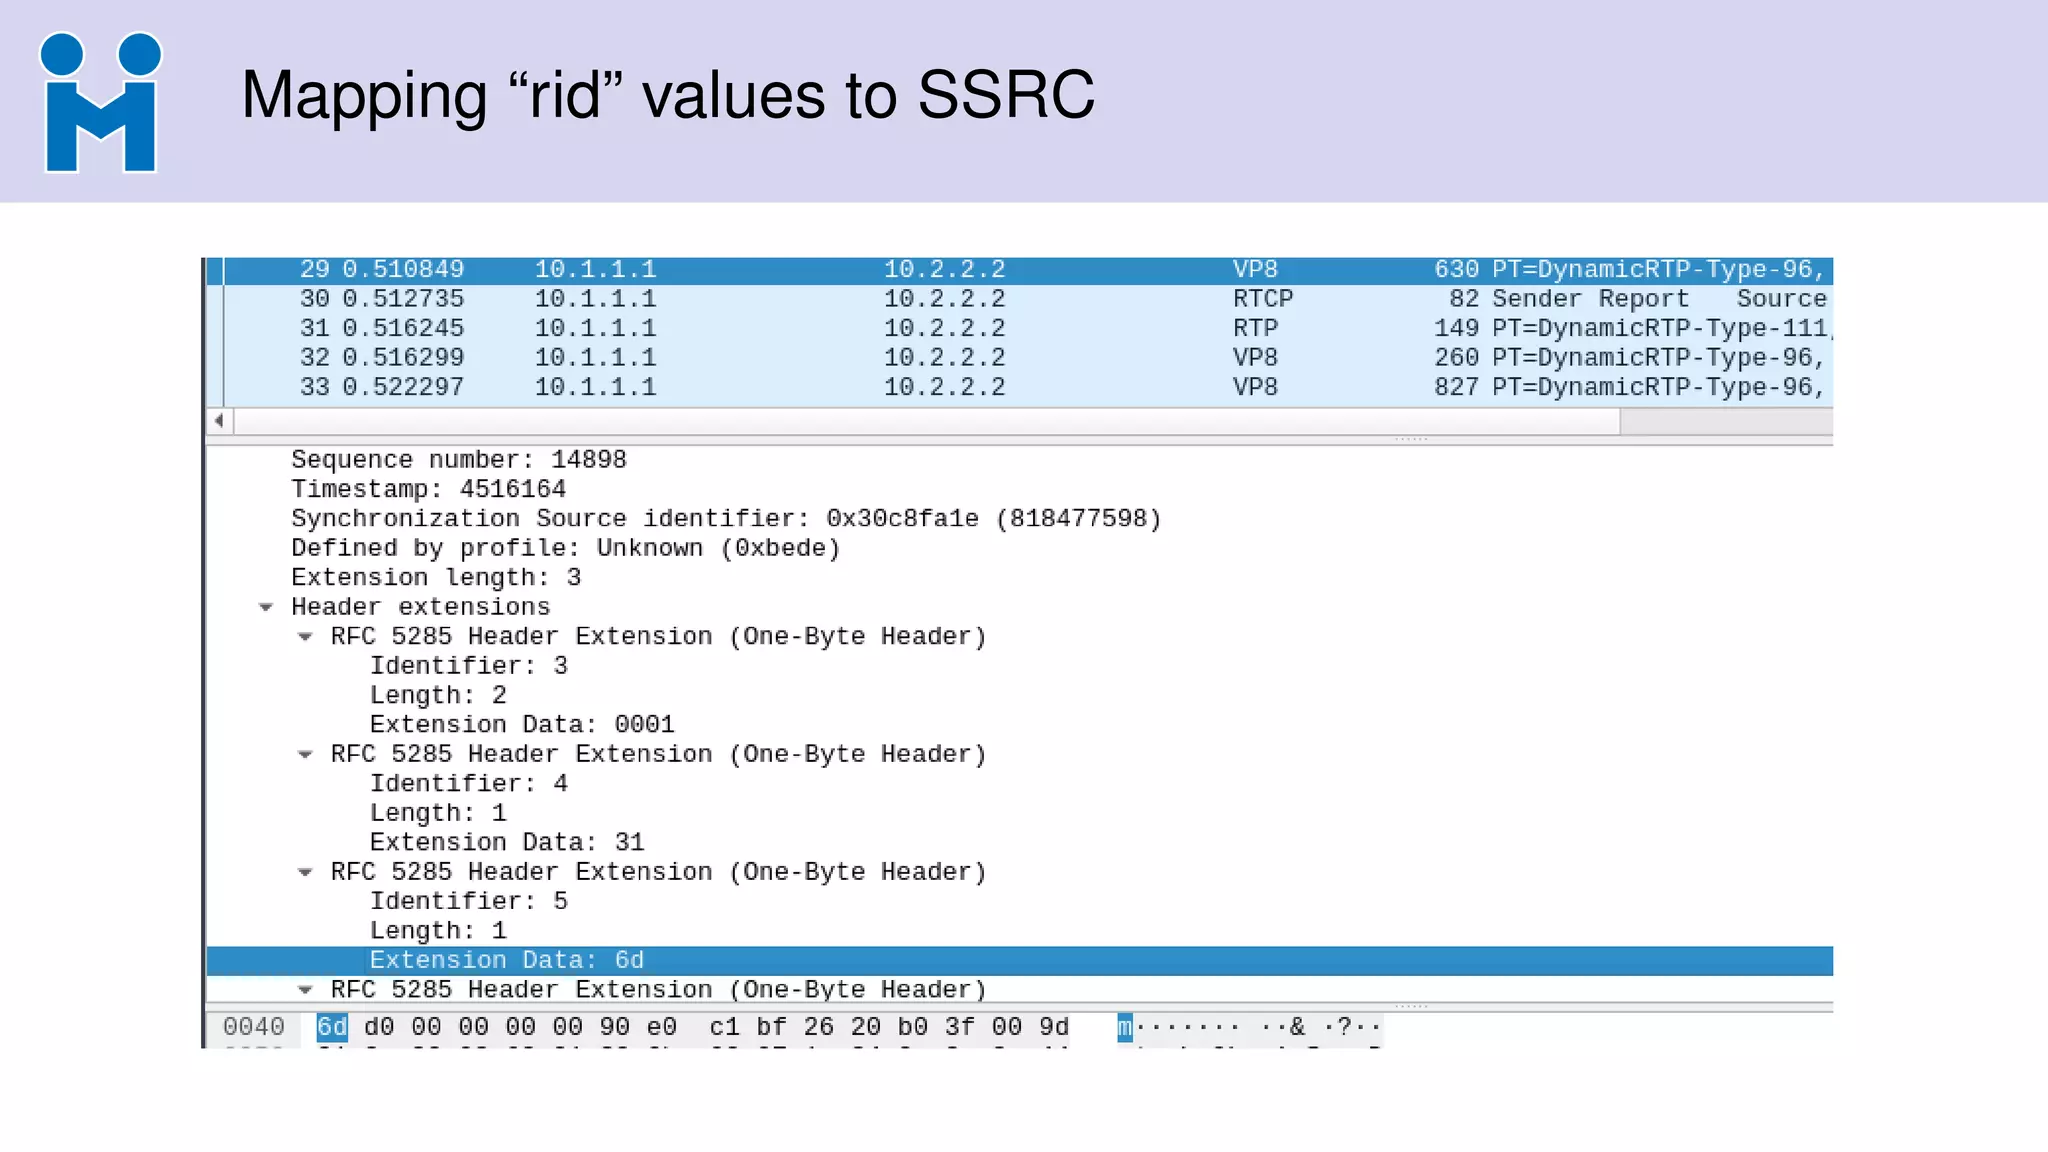
Task: Click the Header extensions label
Action: click(x=421, y=608)
